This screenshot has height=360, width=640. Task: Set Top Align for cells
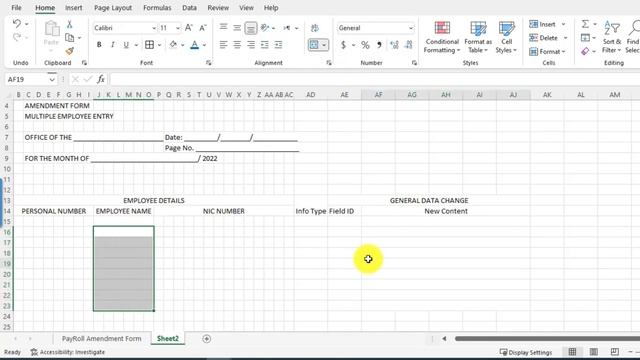[x=223, y=28]
